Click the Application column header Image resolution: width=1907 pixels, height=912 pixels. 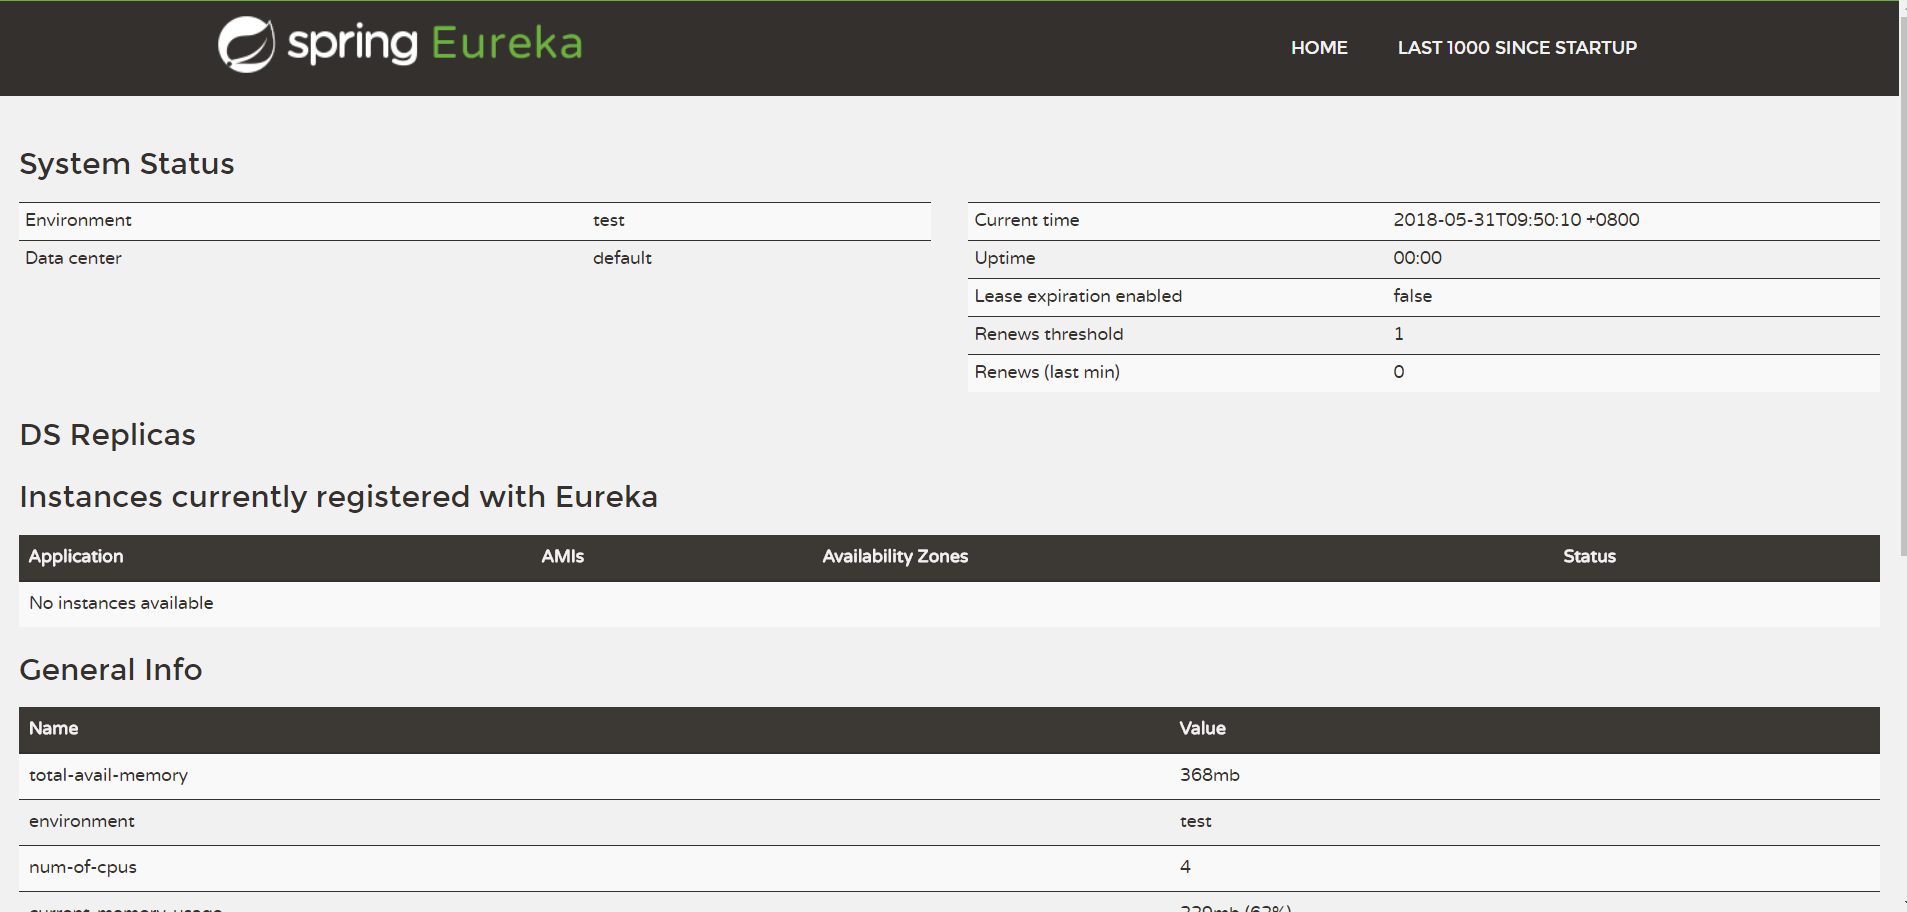(x=76, y=557)
